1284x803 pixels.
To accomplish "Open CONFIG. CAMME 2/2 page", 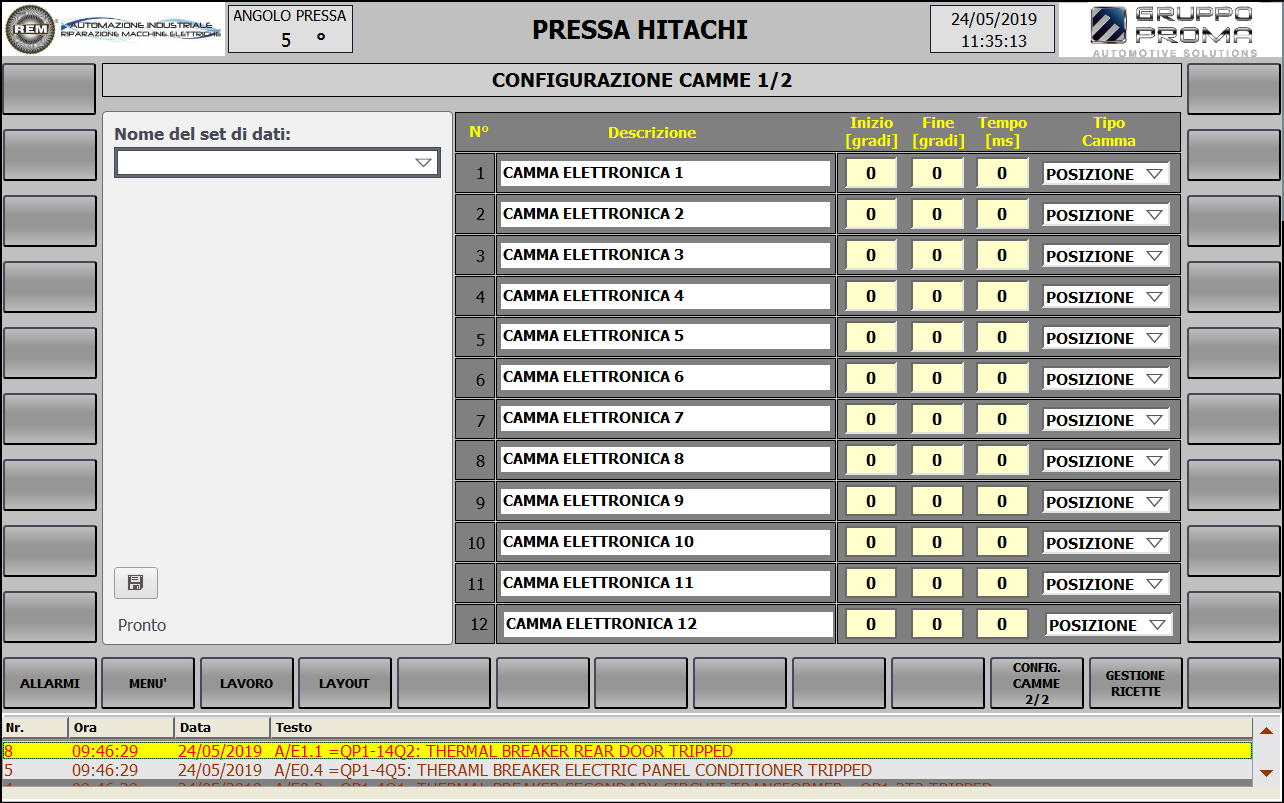I will click(1037, 683).
